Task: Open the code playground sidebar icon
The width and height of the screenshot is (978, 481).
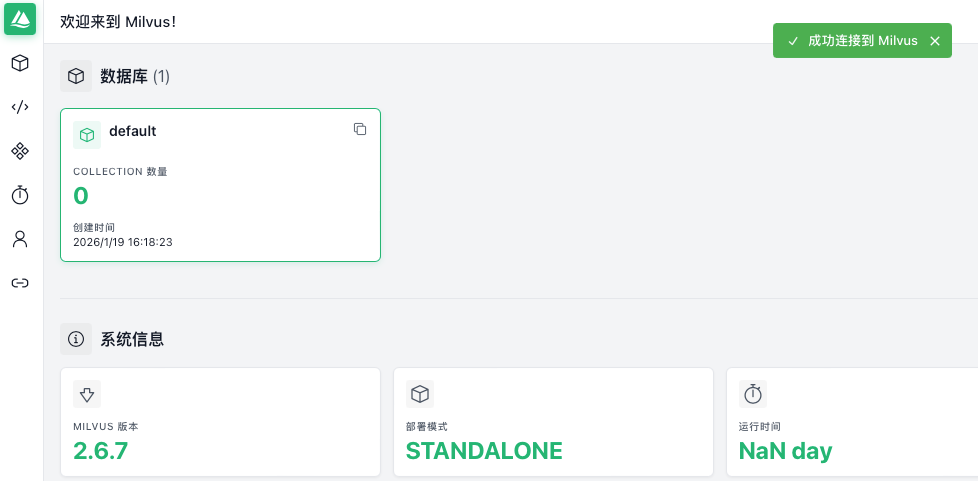Action: point(20,107)
